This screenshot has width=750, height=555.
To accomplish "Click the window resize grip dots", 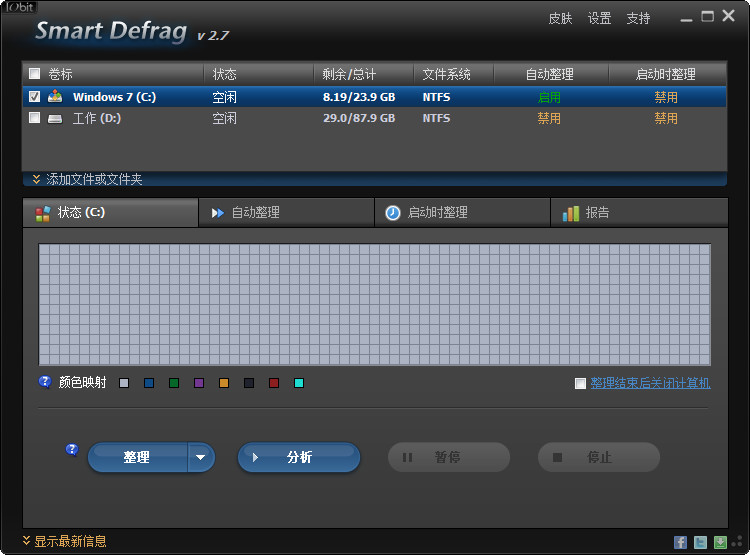I will click(x=737, y=542).
